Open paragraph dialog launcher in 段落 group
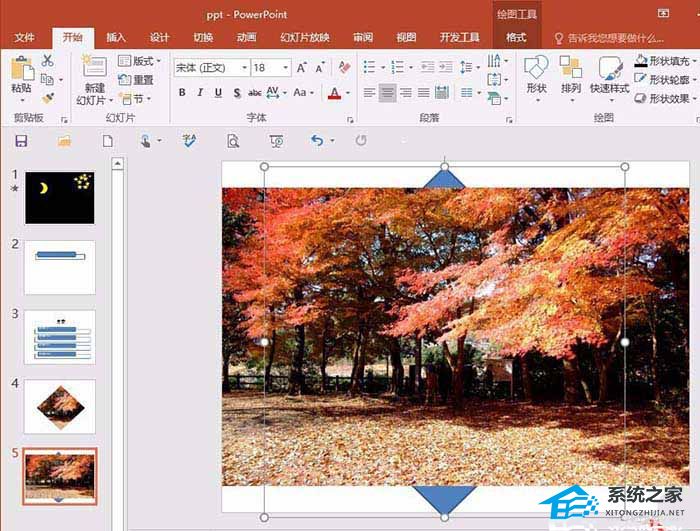 509,120
